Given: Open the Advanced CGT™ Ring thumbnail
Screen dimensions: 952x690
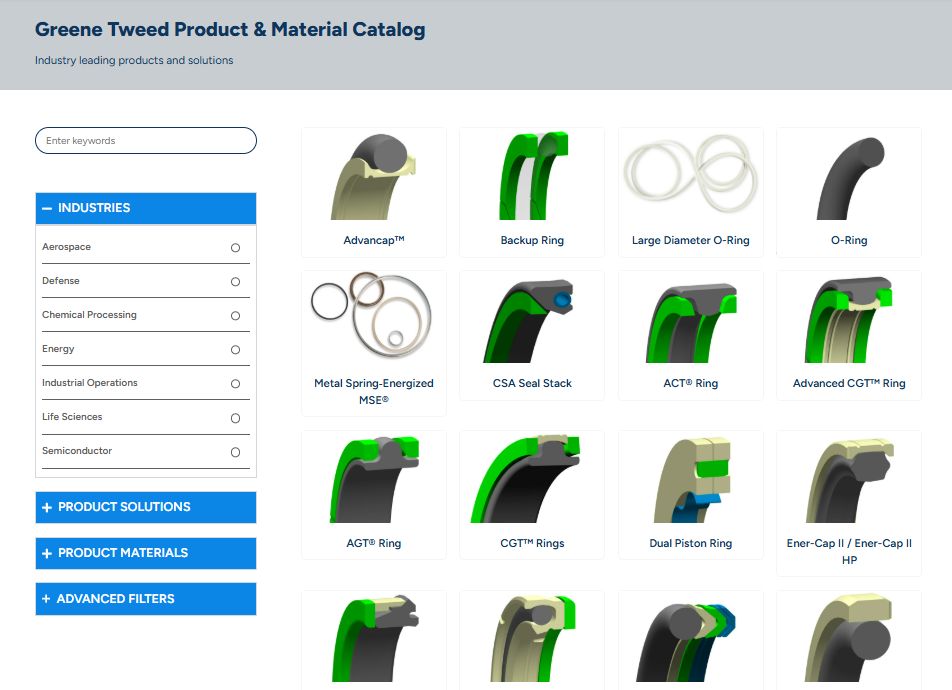Looking at the screenshot, I should click(848, 318).
